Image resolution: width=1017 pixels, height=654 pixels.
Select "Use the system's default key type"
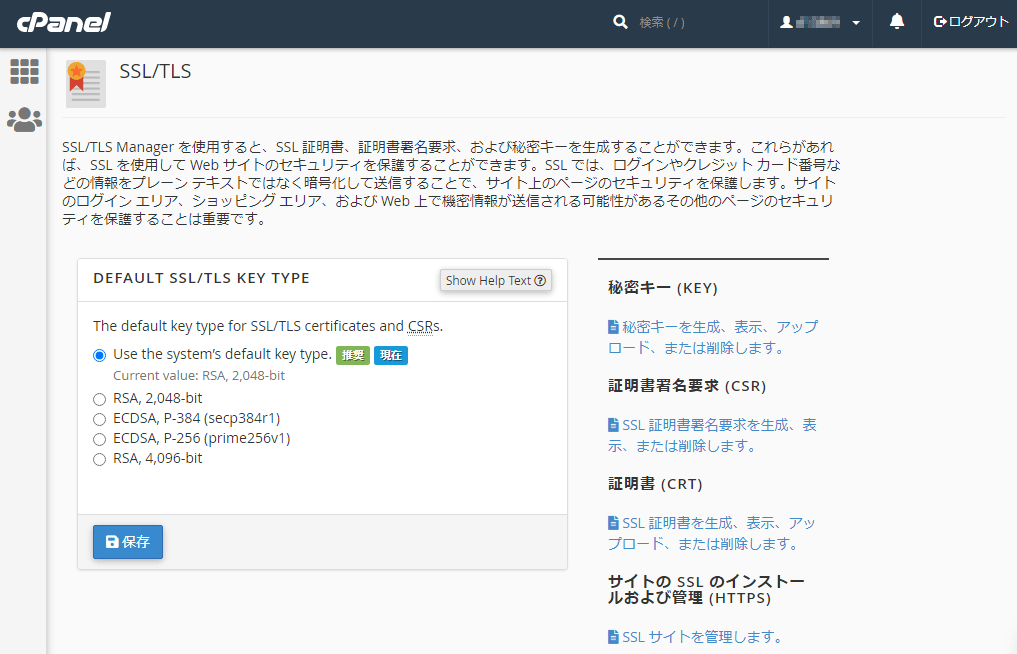[x=99, y=356]
